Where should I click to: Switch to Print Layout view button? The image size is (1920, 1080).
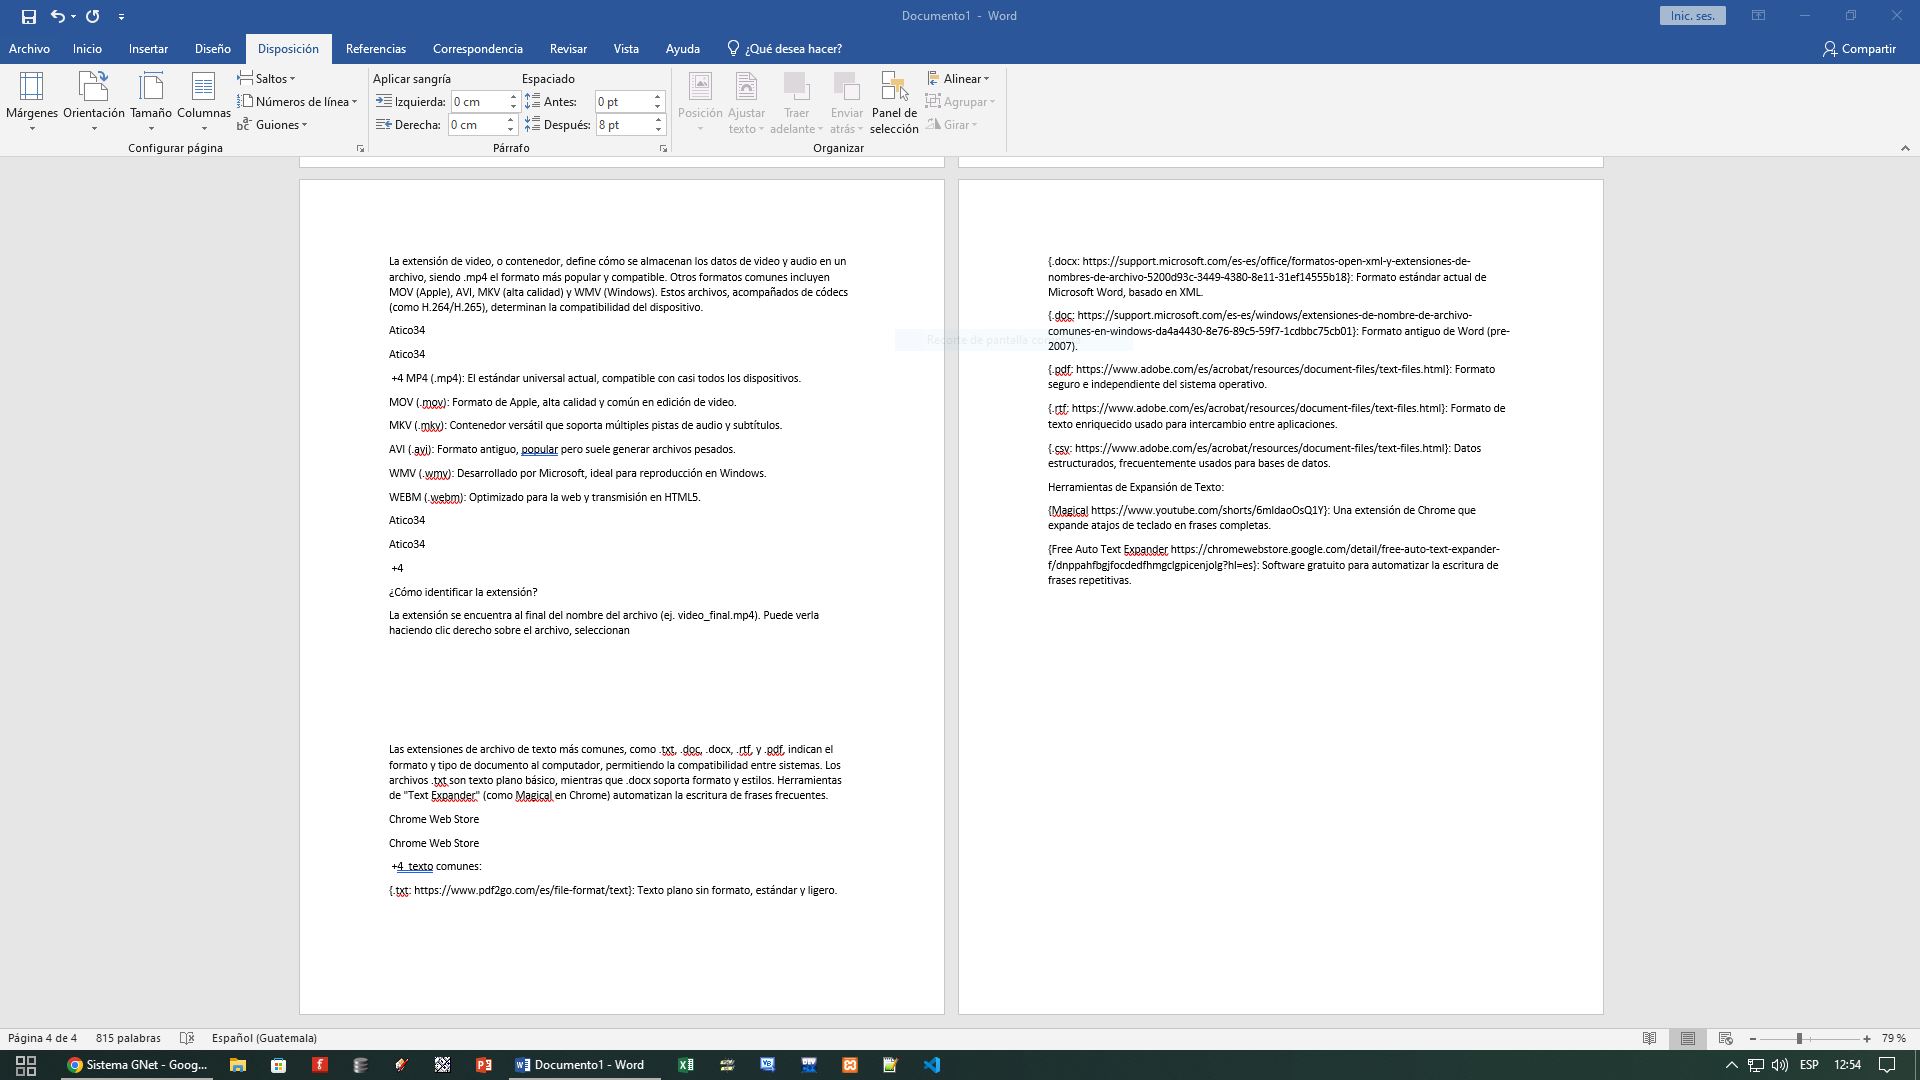pos(1687,1038)
